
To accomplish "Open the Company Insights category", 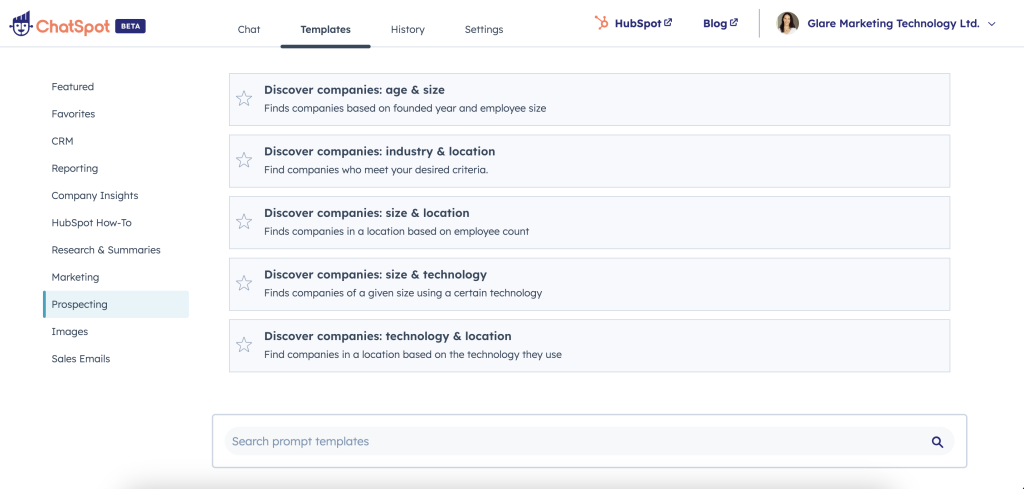I will 95,196.
